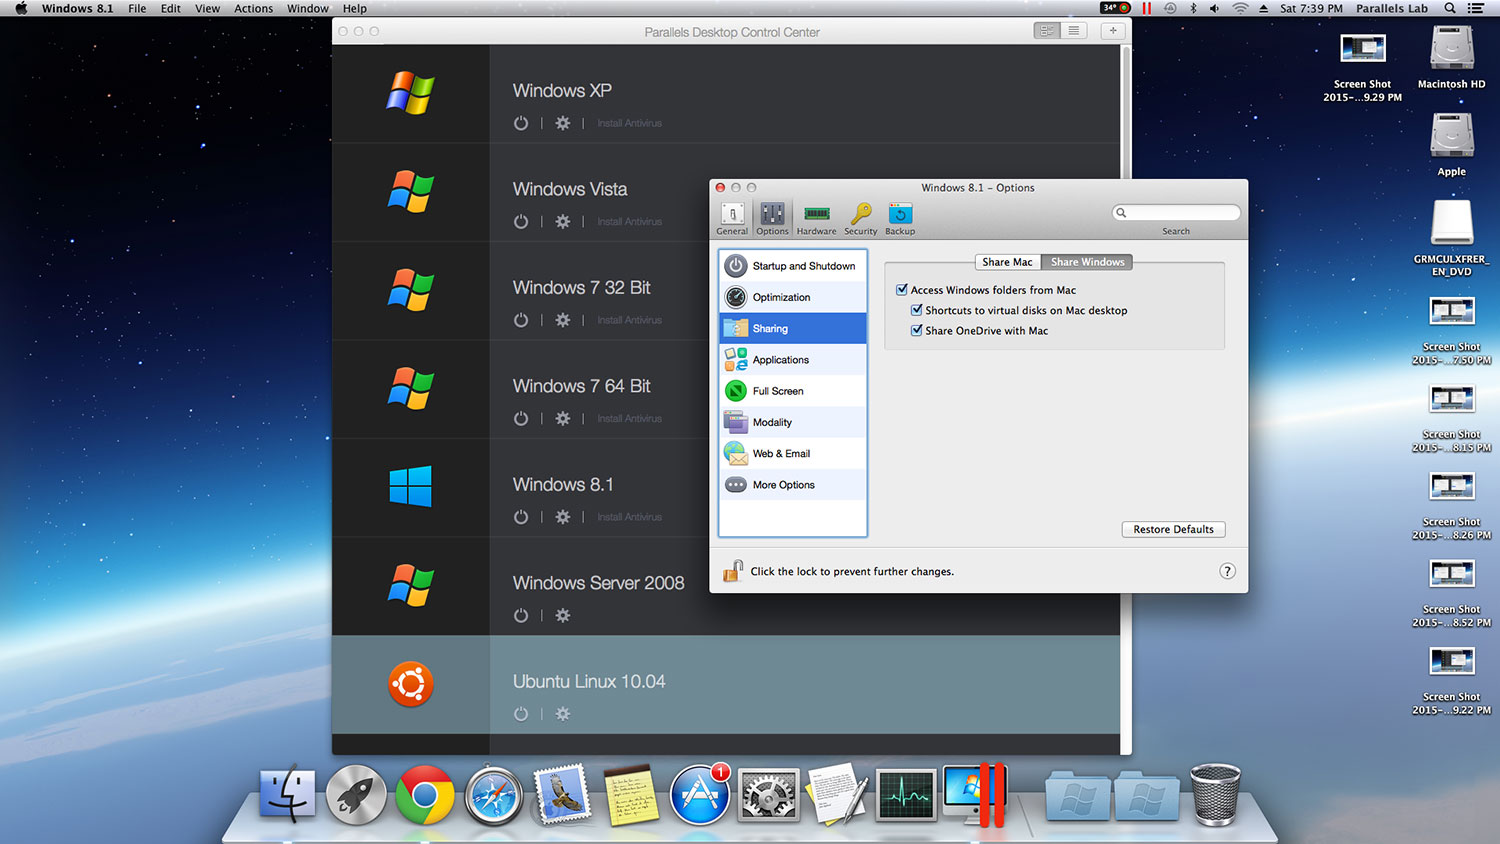Switch Control Center to compact list view
The image size is (1500, 844).
[1074, 31]
